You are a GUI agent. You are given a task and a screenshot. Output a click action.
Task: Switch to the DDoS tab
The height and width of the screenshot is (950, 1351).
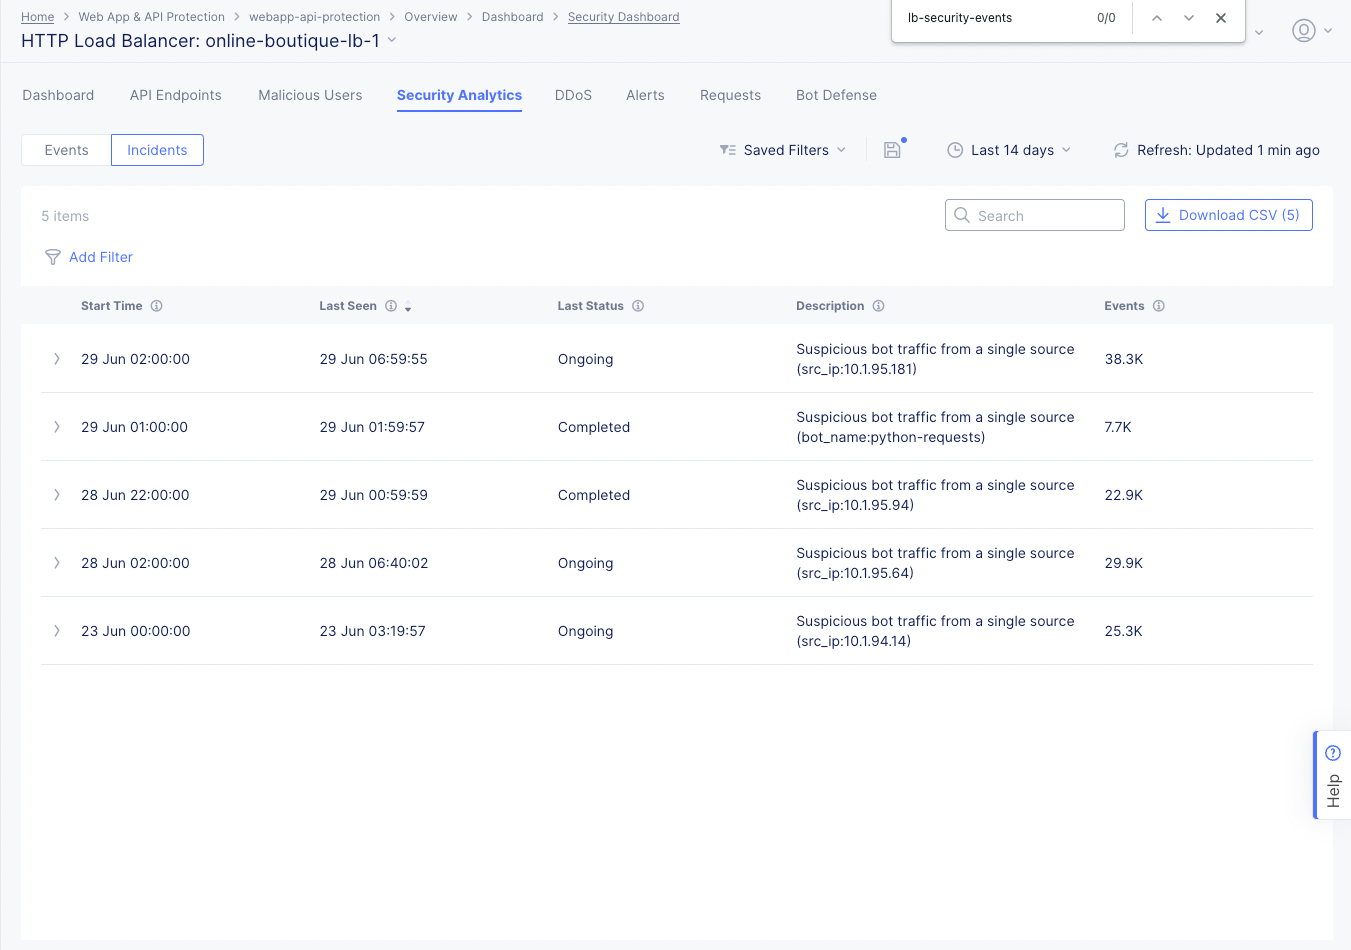tap(573, 95)
